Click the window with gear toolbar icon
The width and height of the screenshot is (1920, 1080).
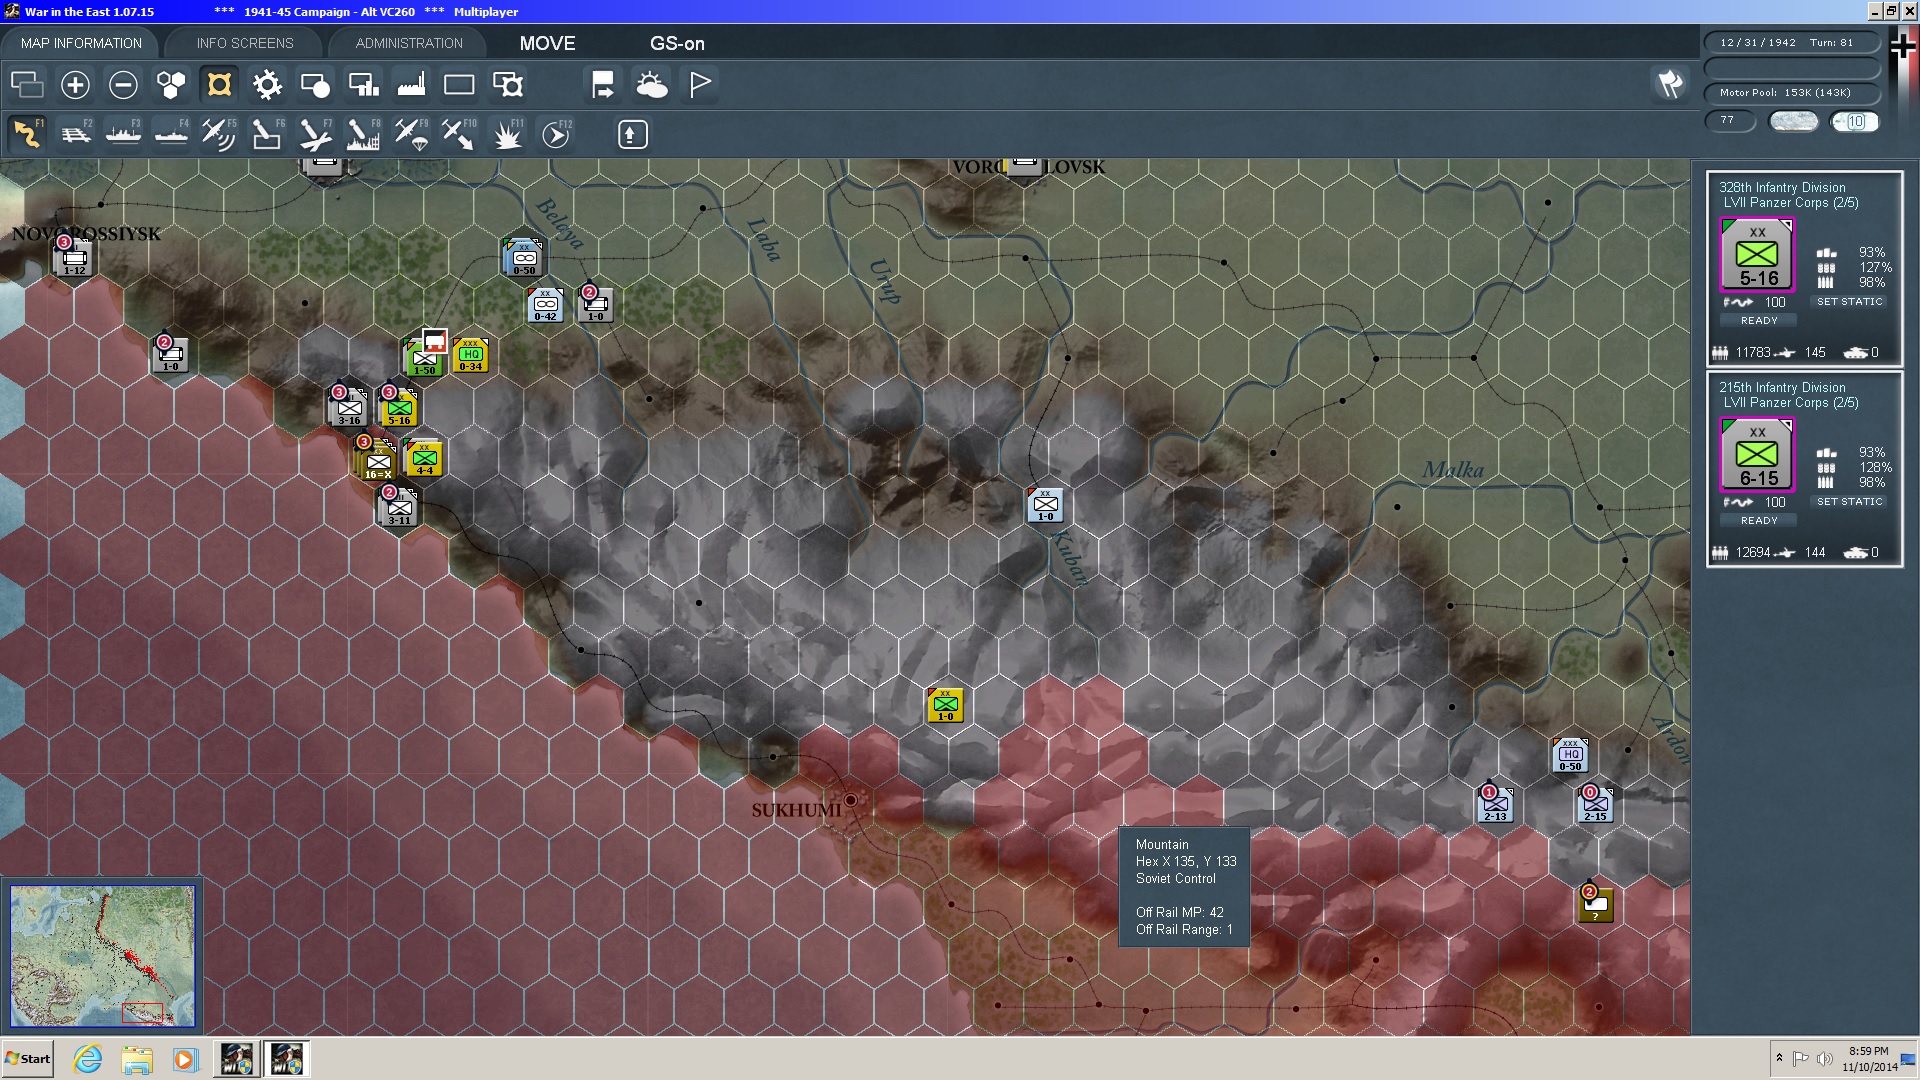508,85
